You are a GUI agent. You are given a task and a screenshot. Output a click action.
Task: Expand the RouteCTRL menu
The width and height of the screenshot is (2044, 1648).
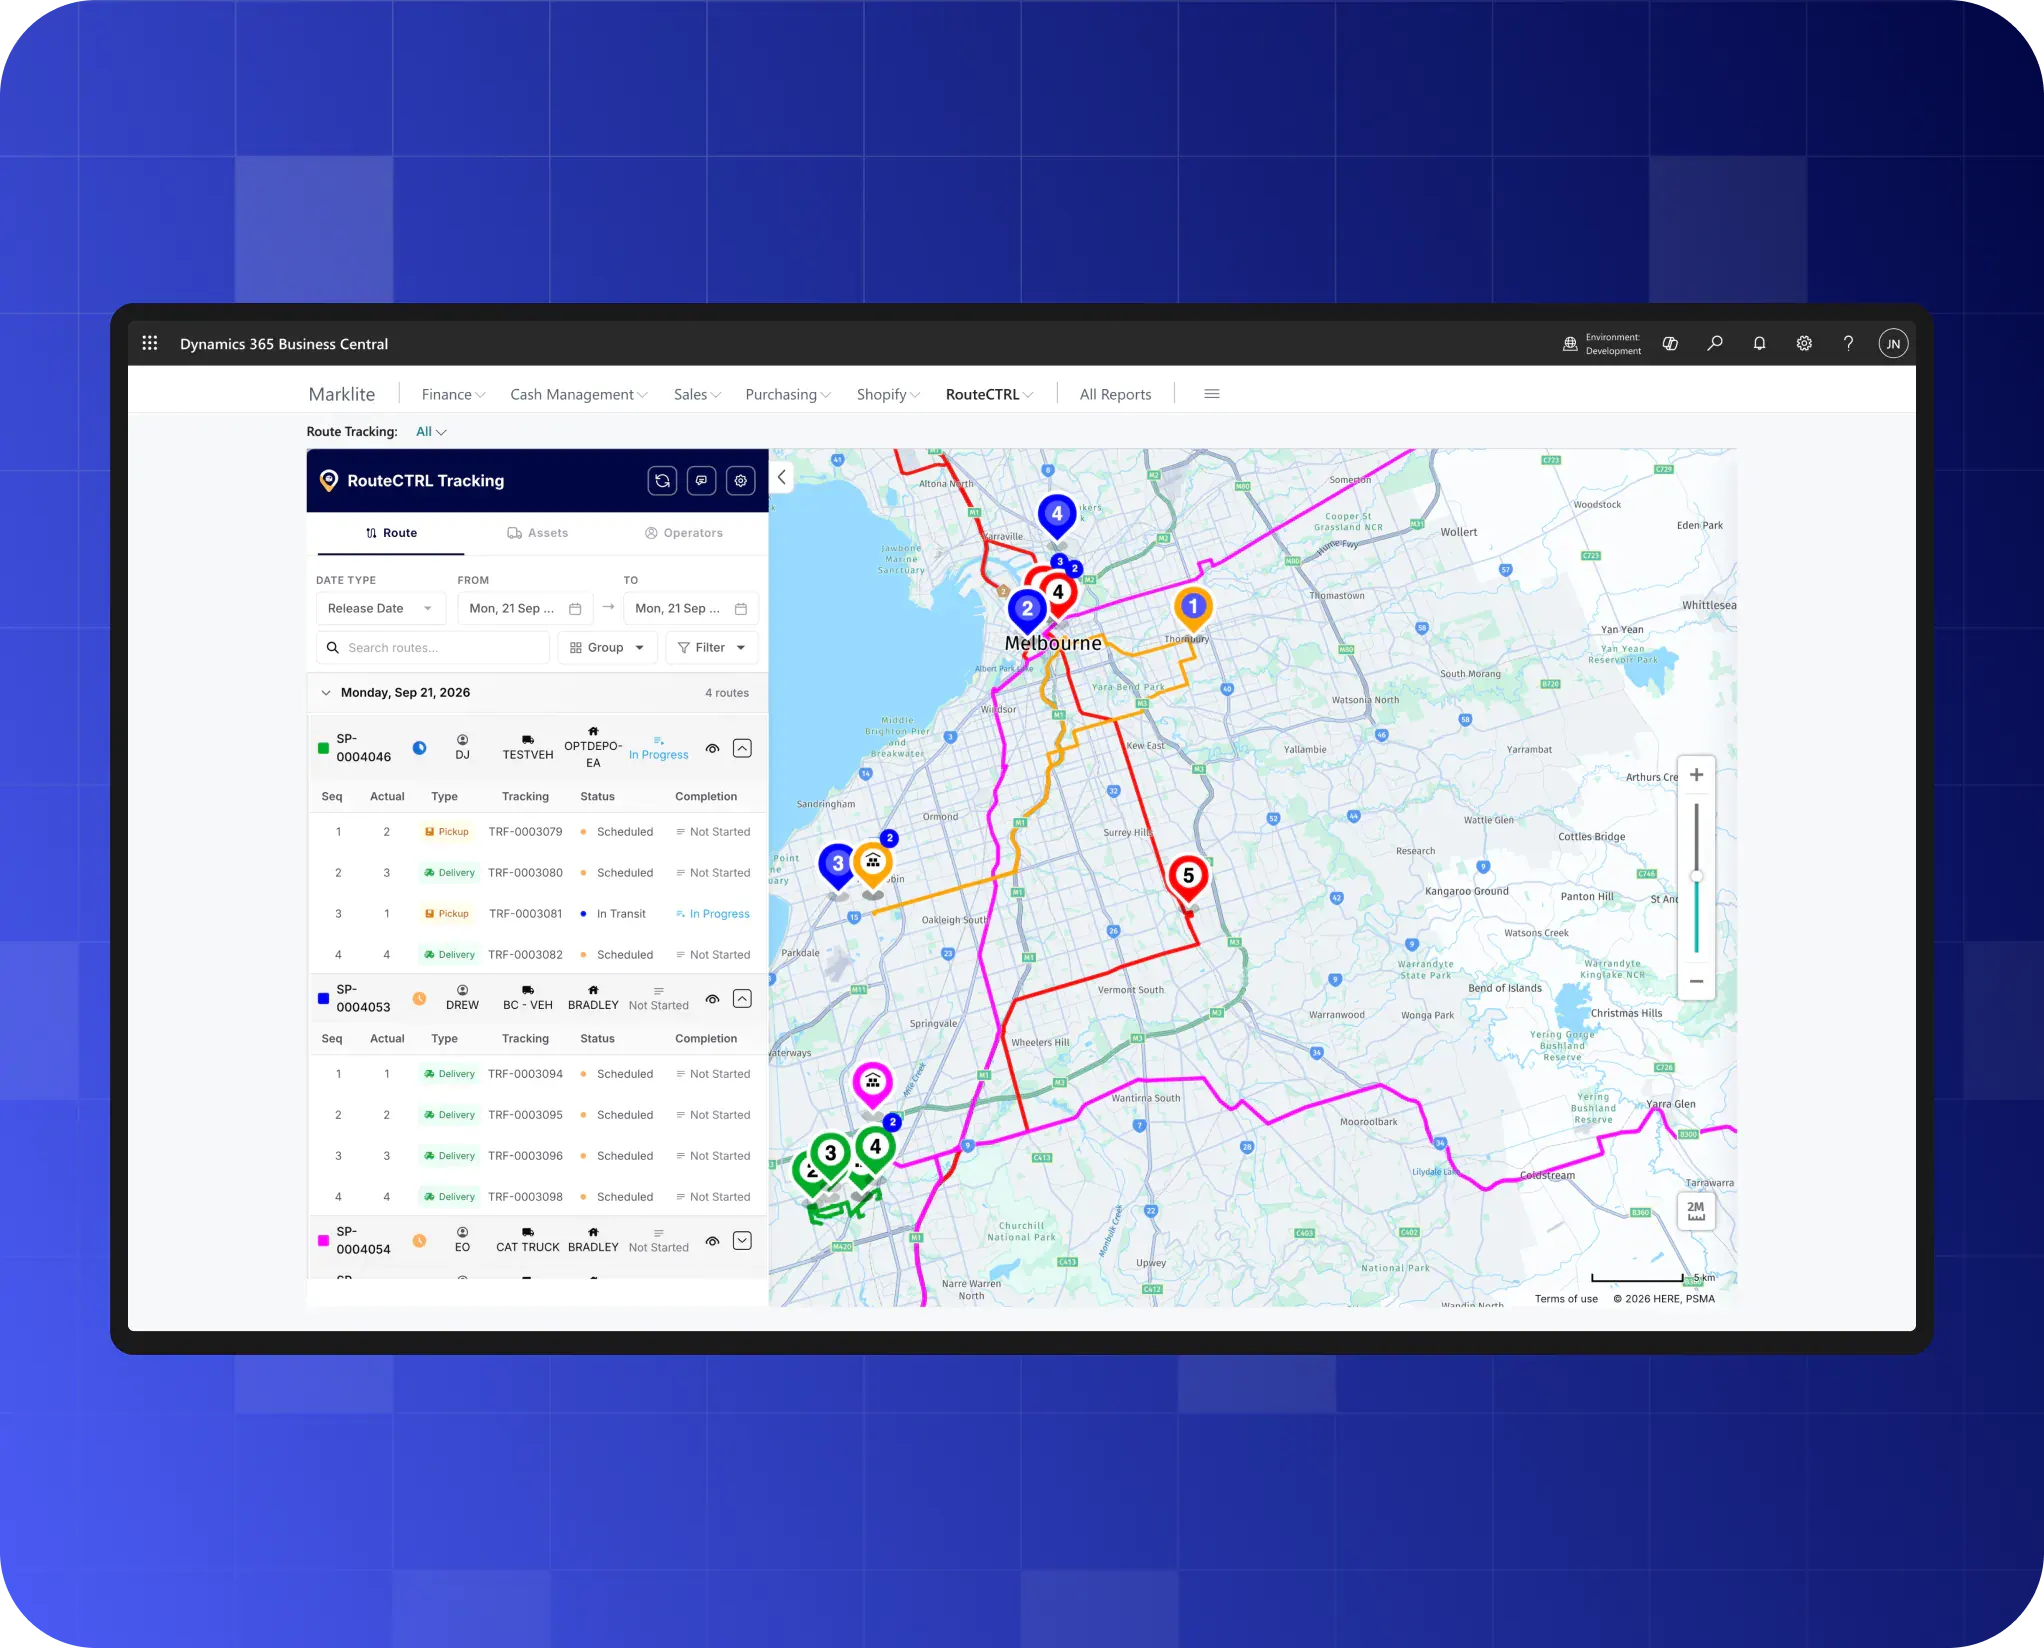[990, 395]
